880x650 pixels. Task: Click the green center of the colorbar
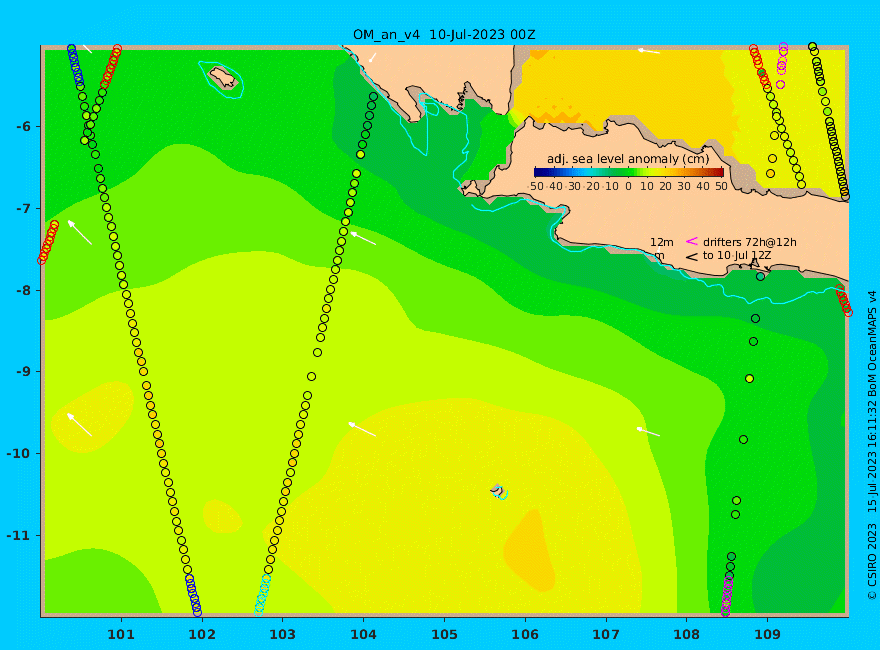point(629,172)
